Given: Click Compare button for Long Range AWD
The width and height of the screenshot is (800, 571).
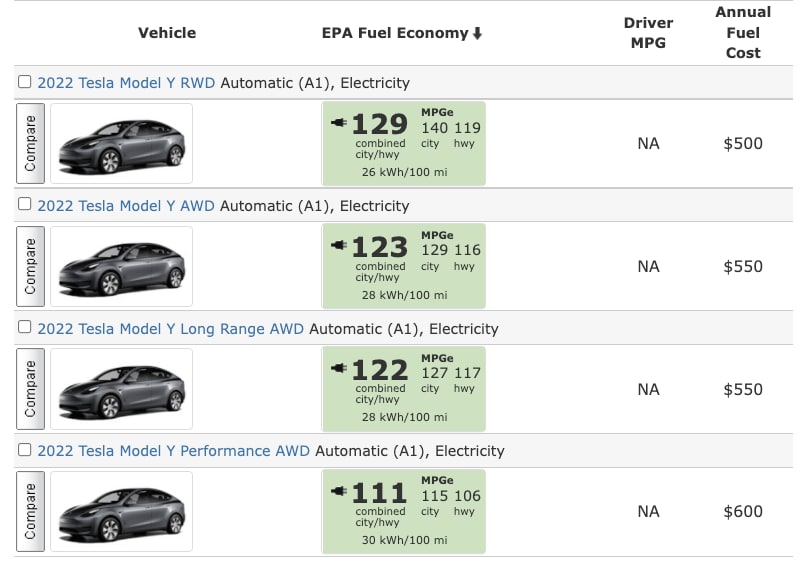Looking at the screenshot, I should tap(31, 389).
